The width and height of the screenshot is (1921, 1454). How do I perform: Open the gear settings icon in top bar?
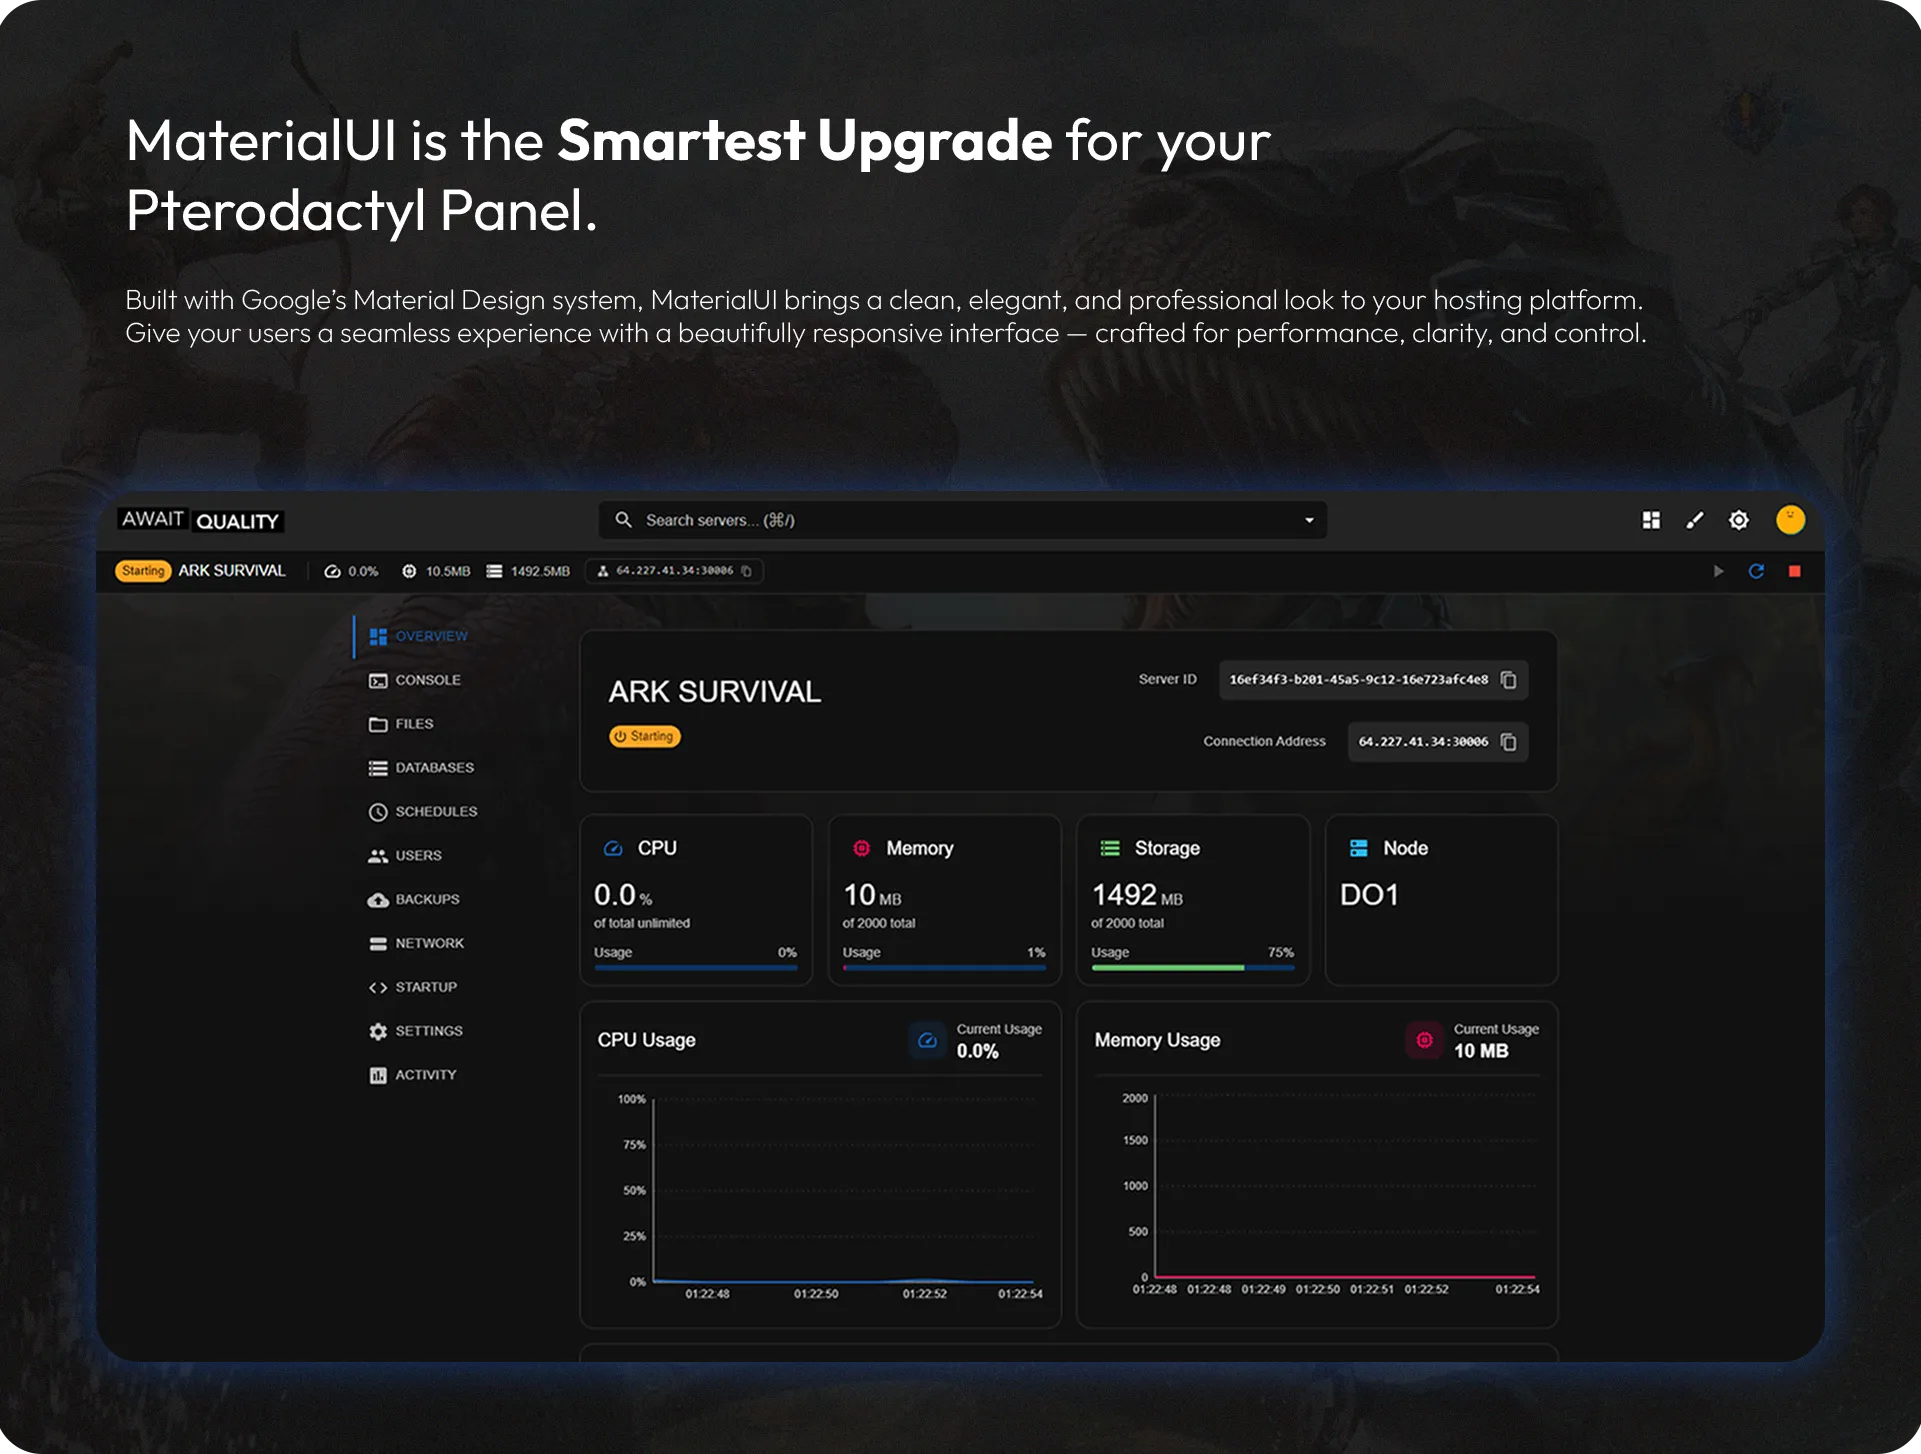(1739, 520)
